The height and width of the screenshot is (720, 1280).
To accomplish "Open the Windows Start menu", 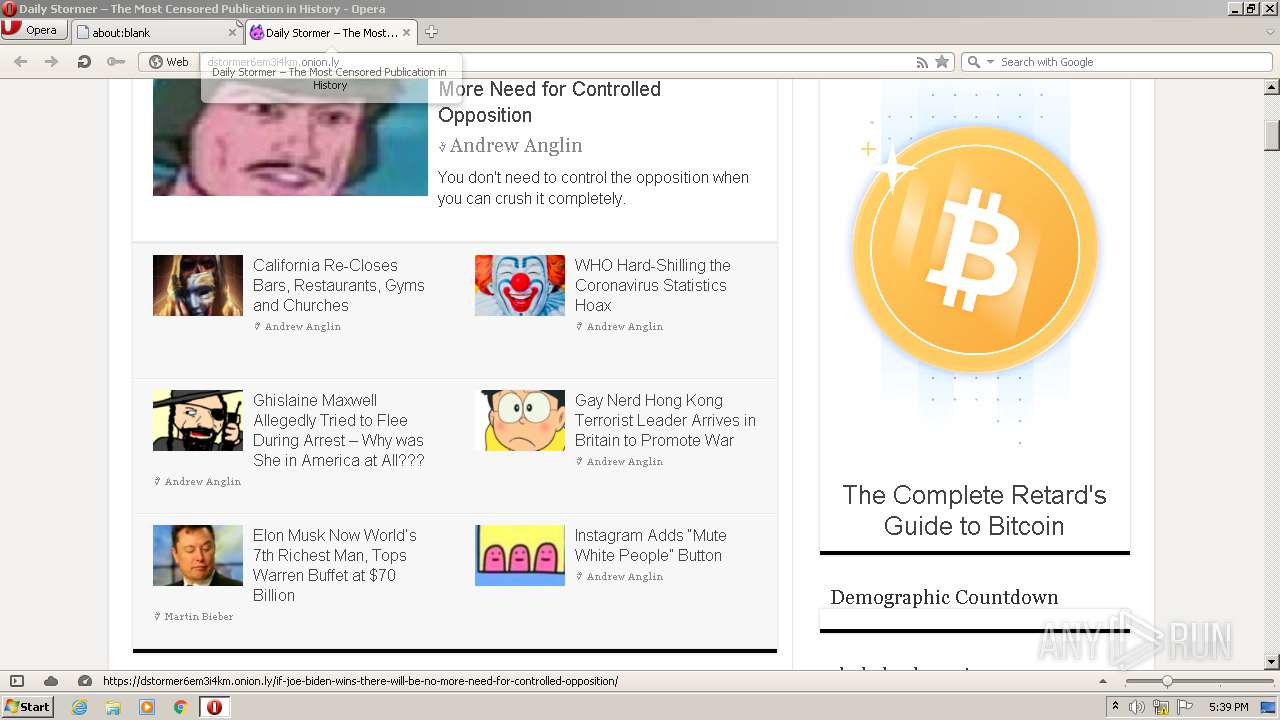I will tap(28, 707).
